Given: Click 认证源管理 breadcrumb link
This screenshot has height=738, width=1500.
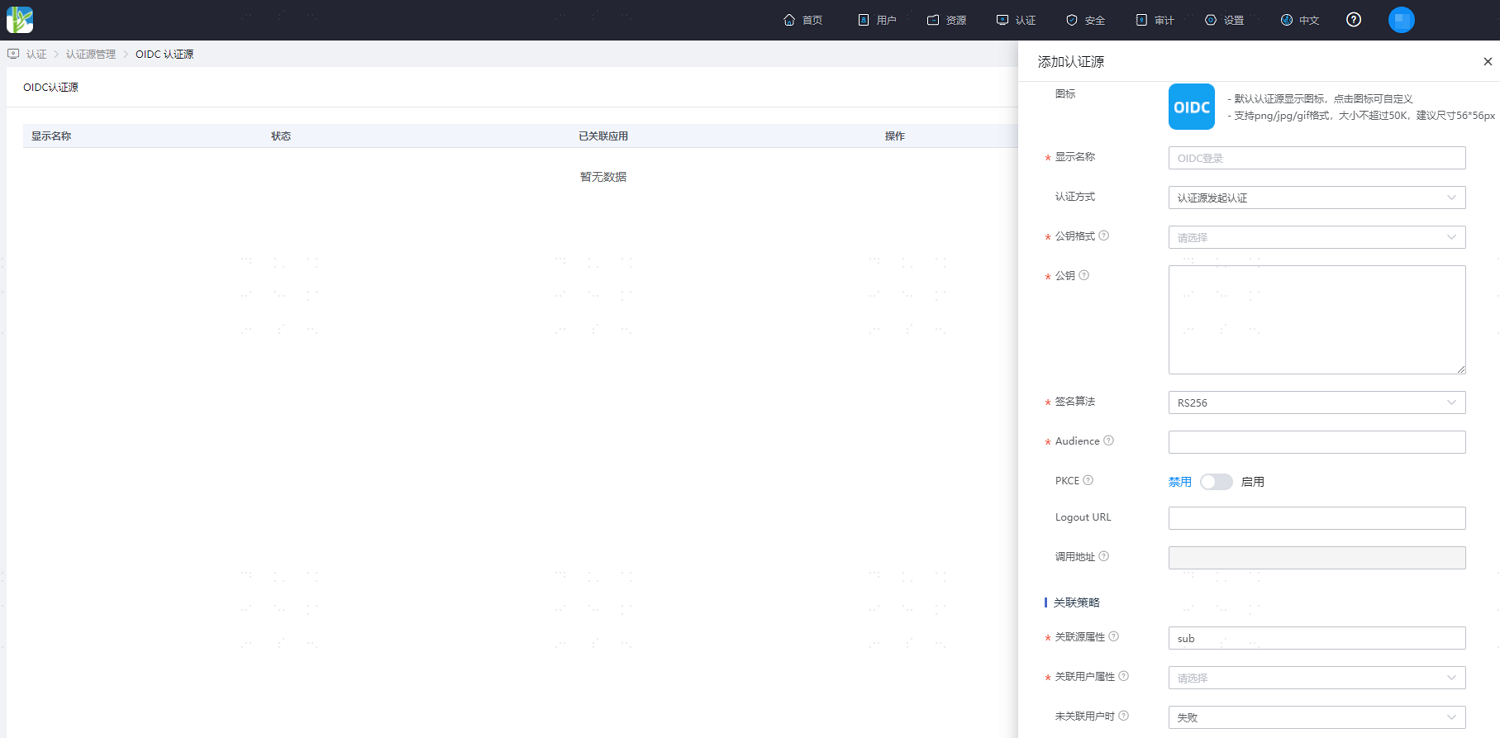Looking at the screenshot, I should [91, 54].
